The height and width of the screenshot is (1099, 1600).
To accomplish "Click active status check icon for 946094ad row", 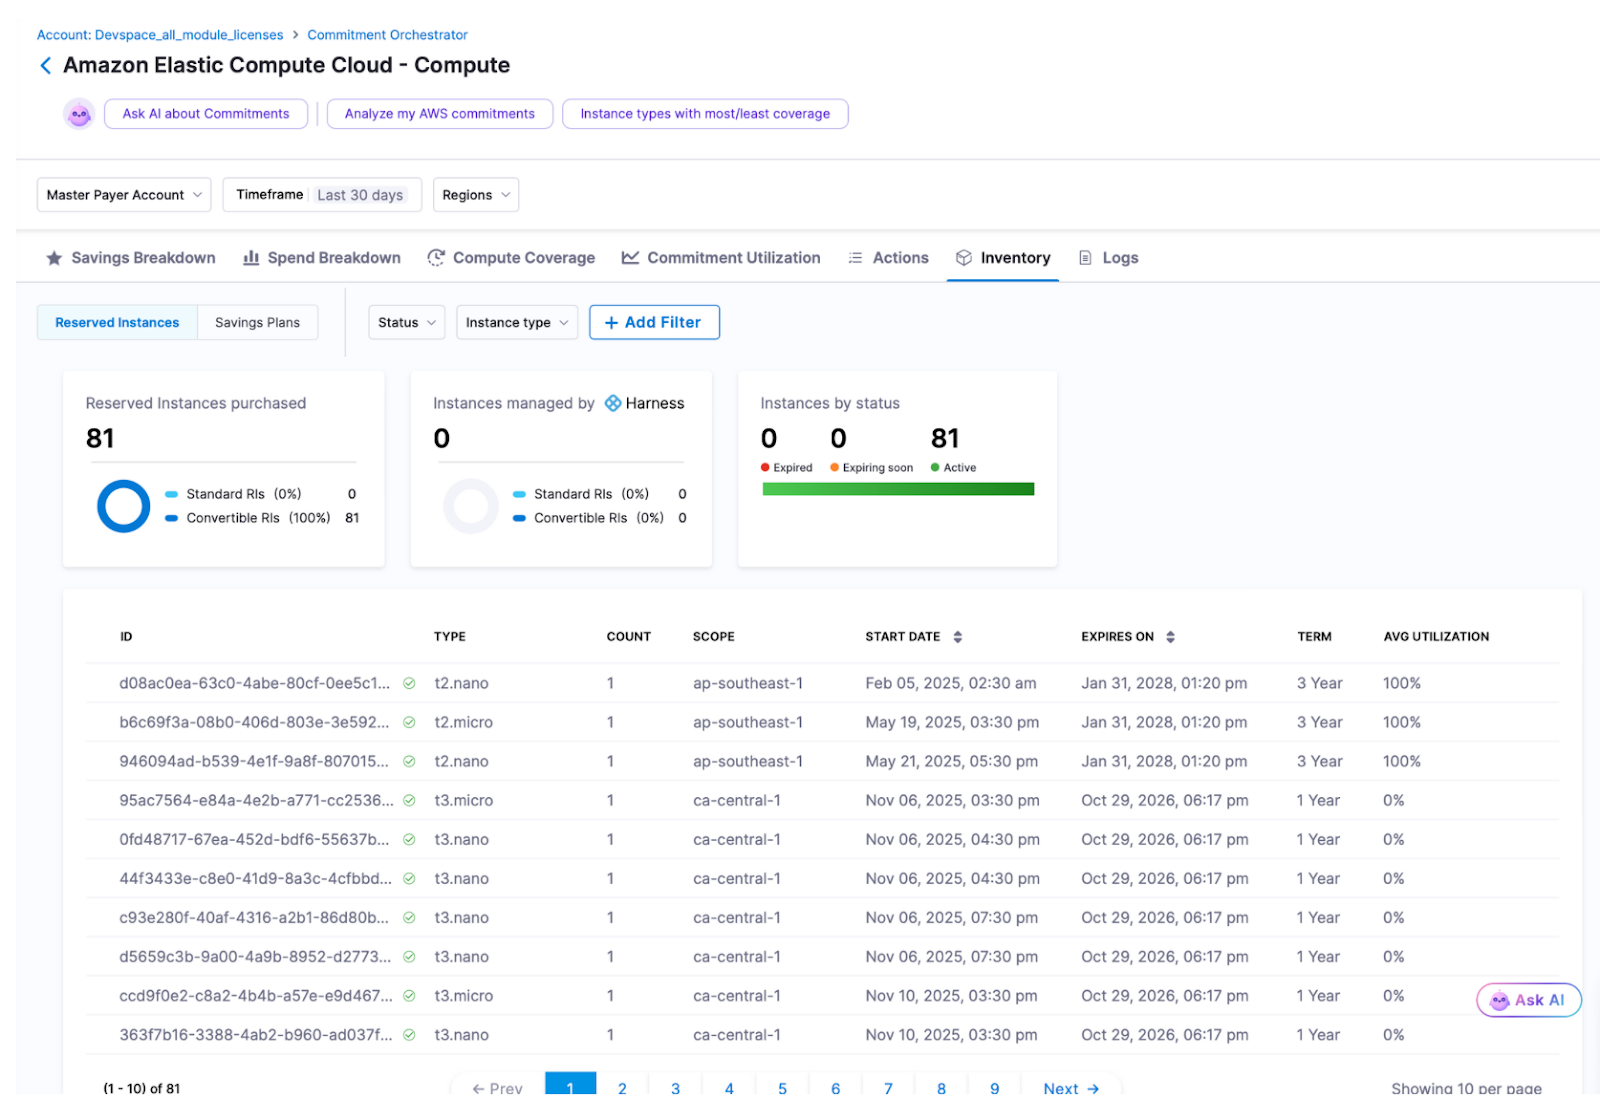I will tap(409, 762).
